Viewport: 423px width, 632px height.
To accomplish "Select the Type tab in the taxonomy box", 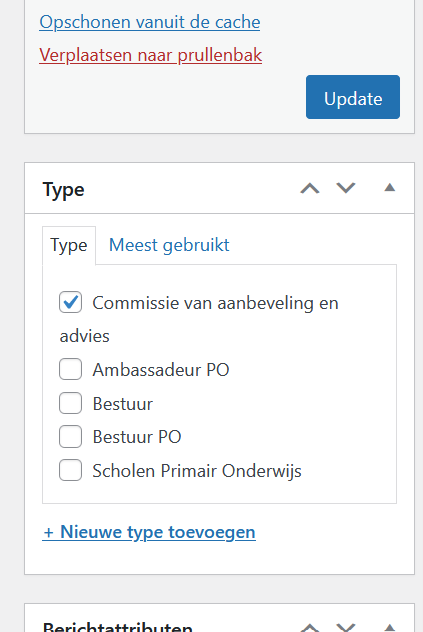I will (69, 245).
